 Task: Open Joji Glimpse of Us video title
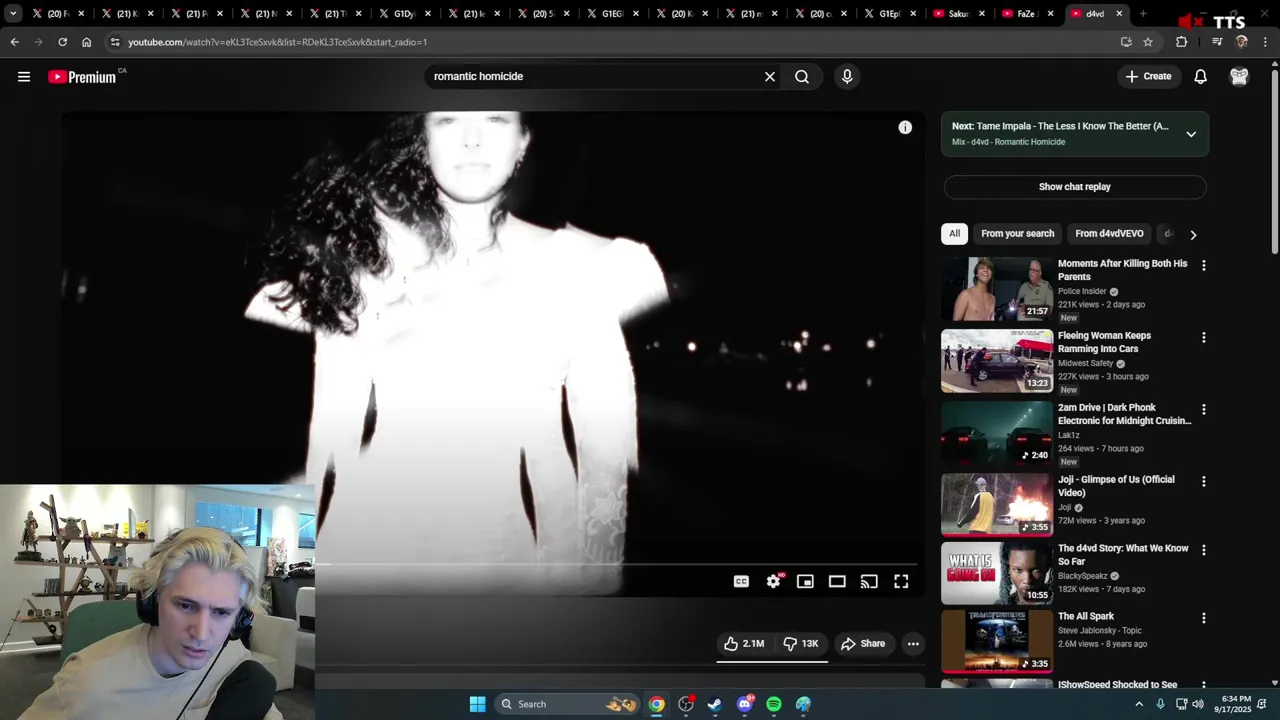1116,486
